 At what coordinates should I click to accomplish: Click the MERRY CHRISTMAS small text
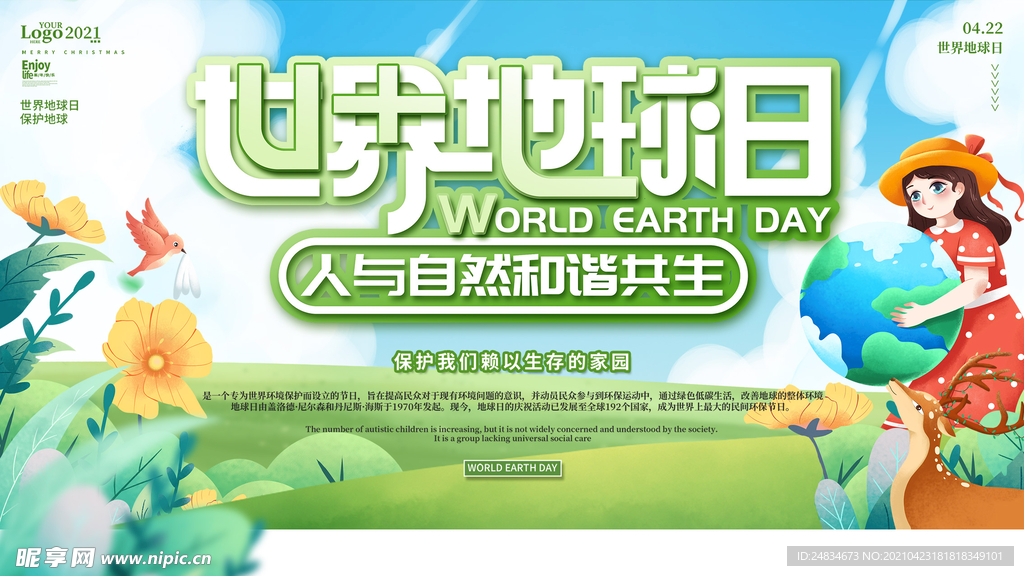click(72, 52)
